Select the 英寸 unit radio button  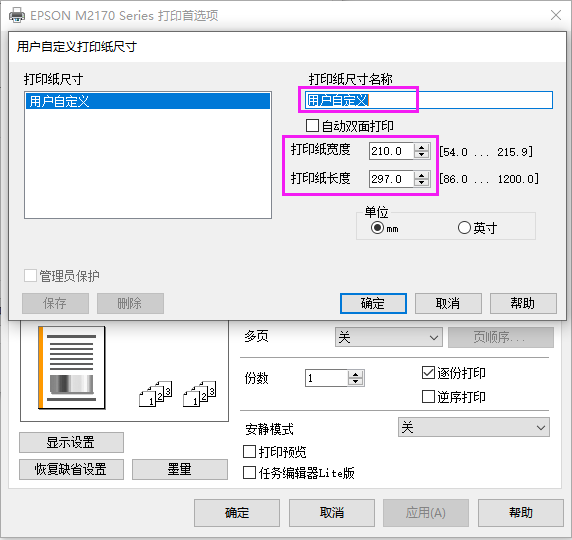pyautogui.click(x=464, y=228)
